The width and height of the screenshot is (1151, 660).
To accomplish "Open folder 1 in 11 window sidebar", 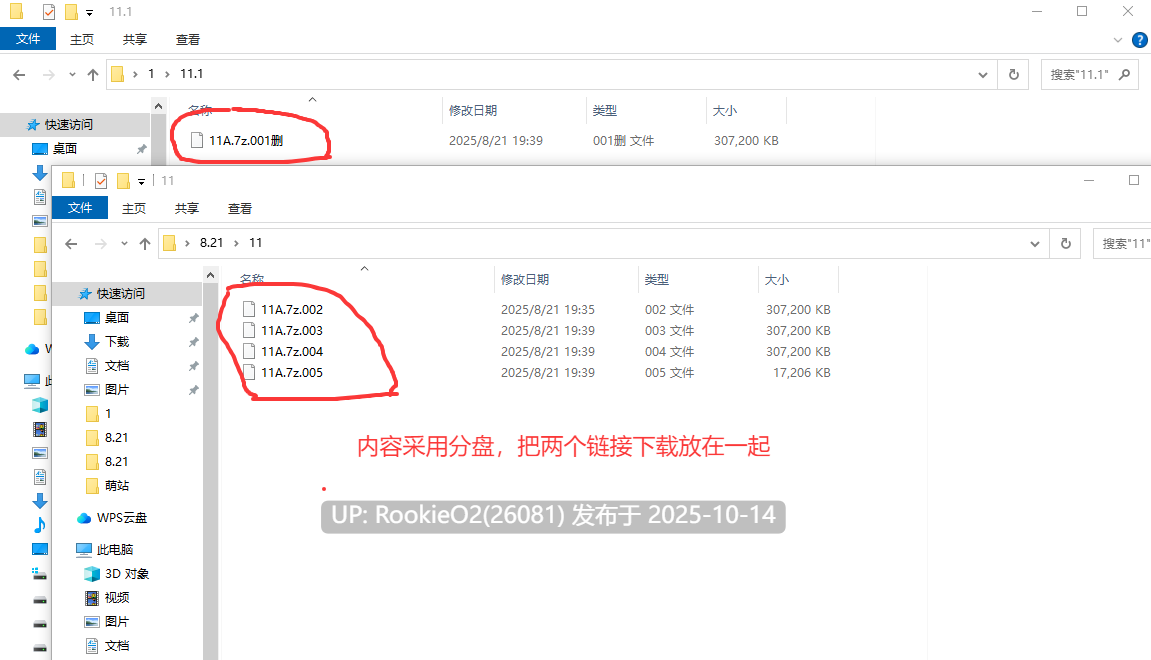I will tap(108, 414).
